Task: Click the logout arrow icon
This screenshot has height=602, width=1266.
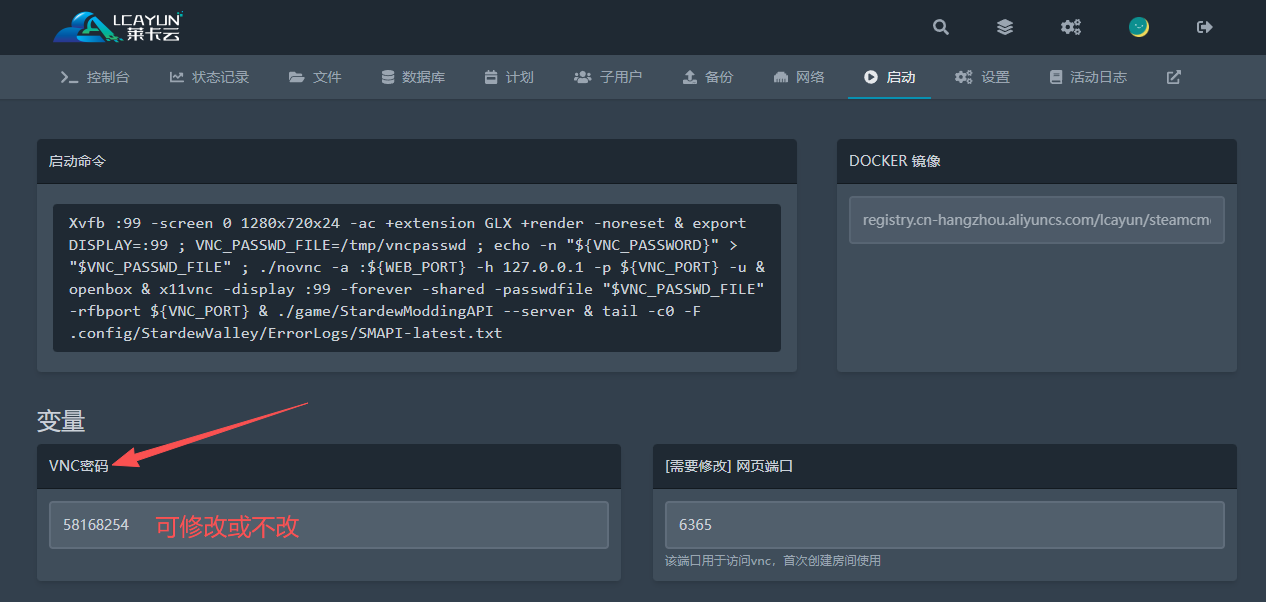Action: (1205, 27)
